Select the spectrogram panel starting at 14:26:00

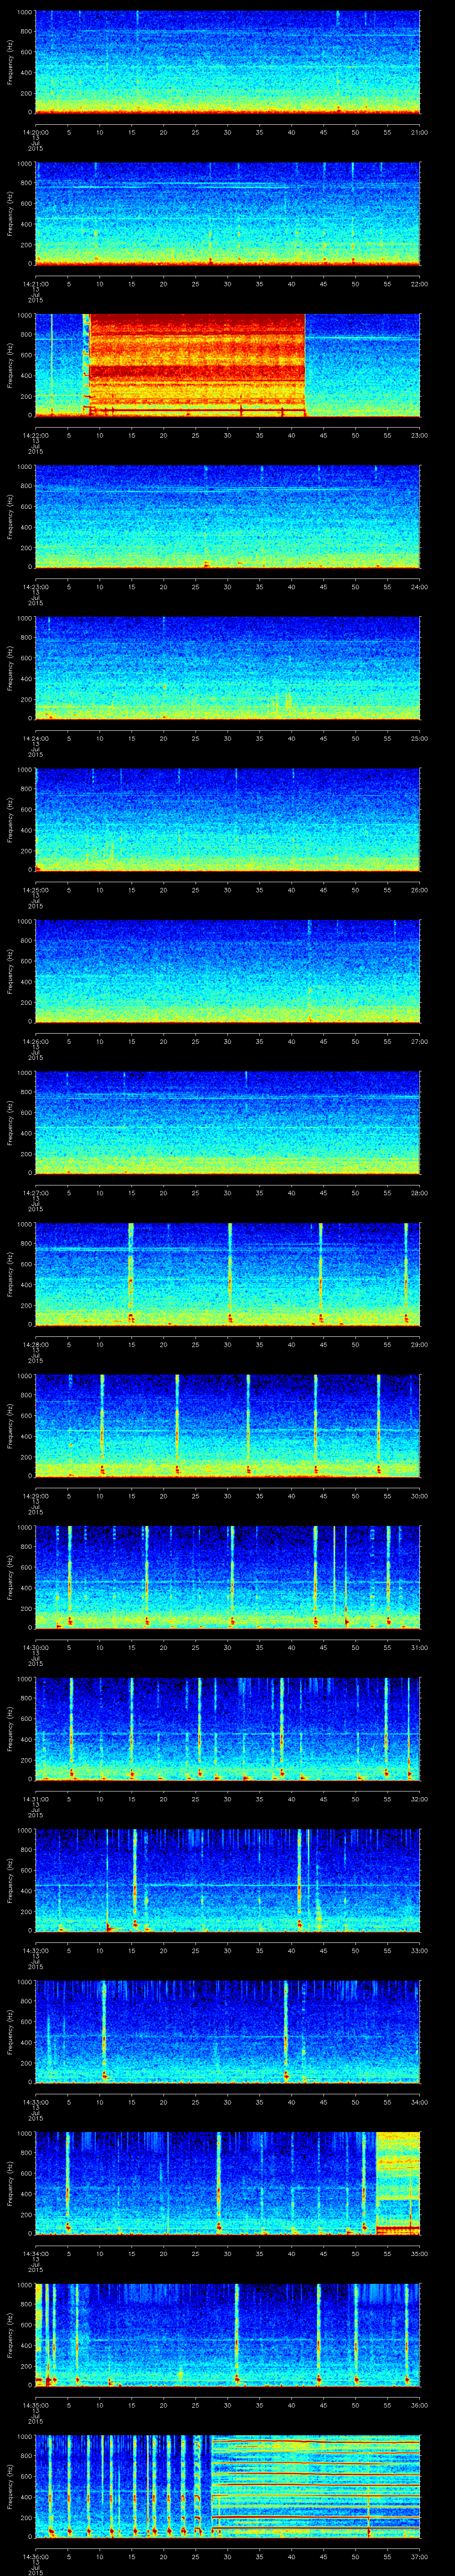click(227, 971)
